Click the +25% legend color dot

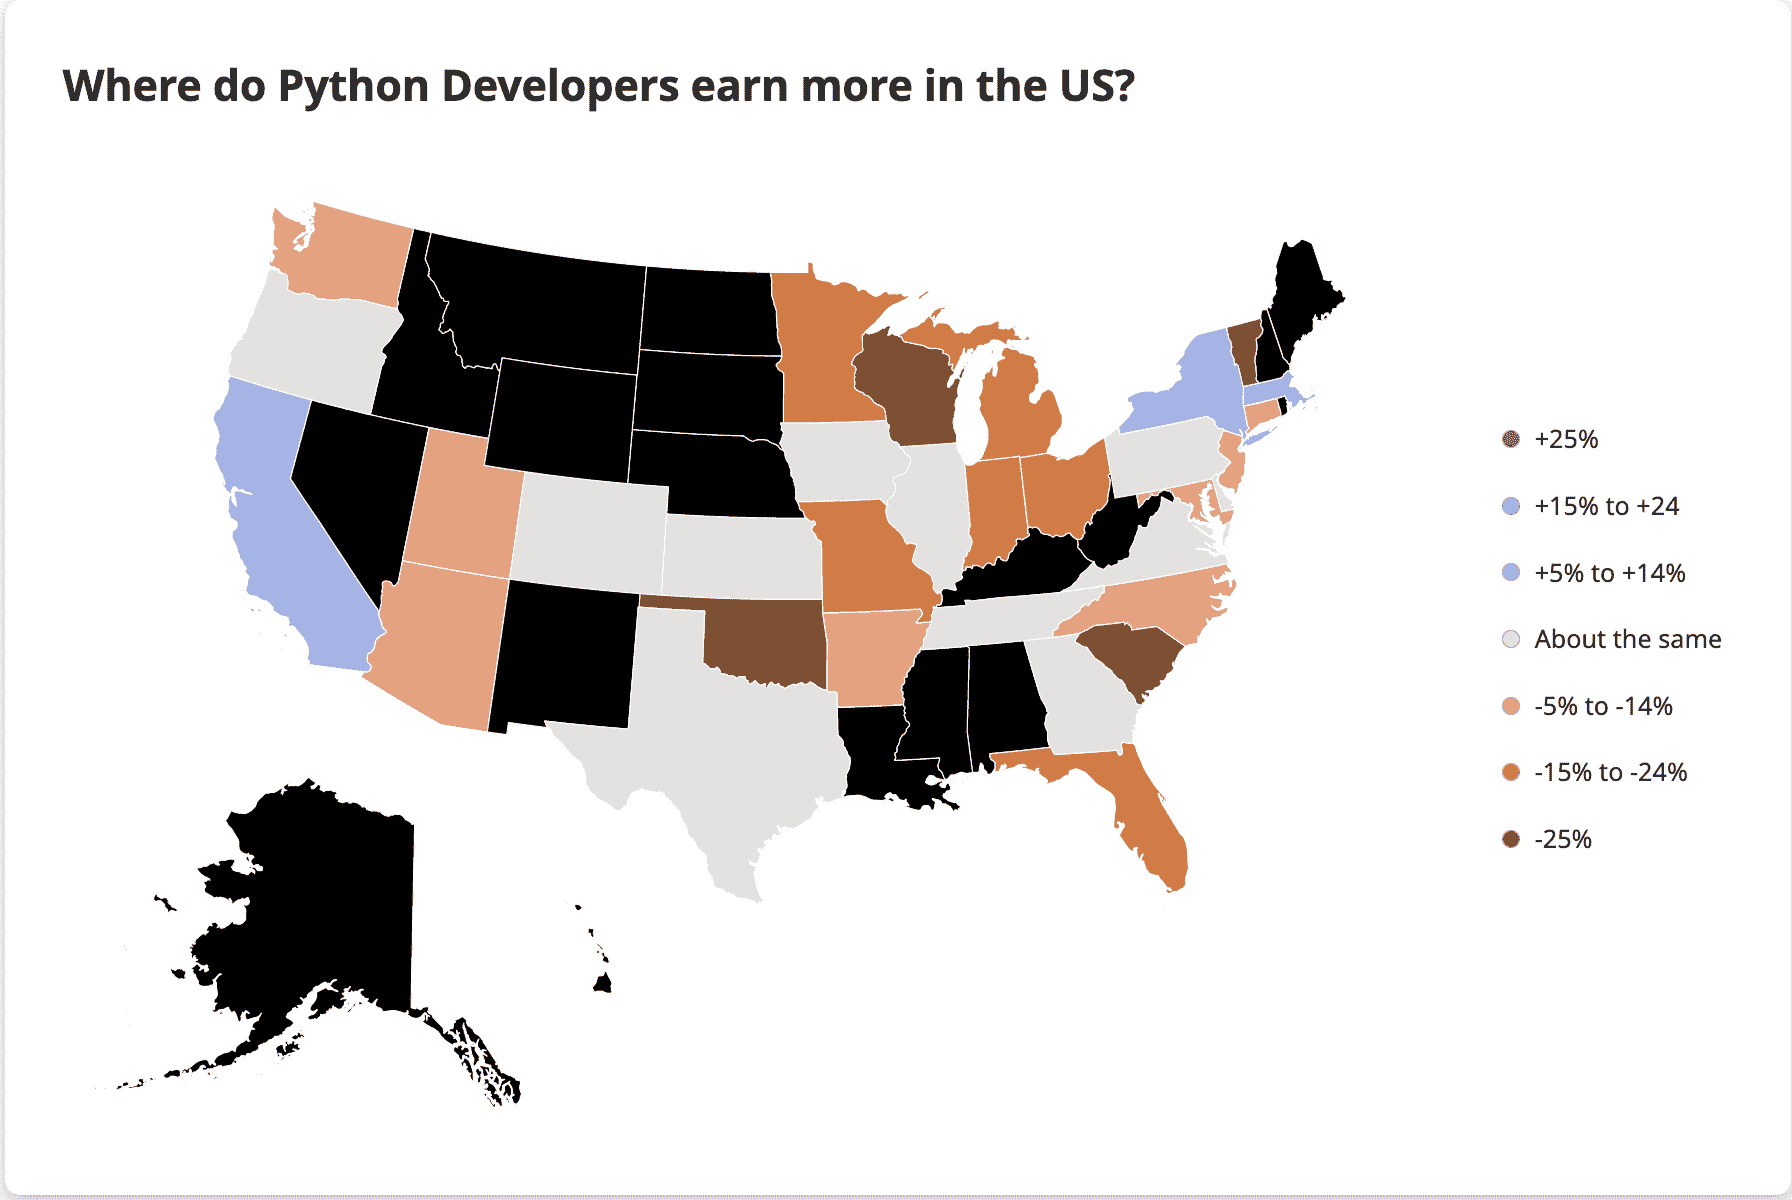pyautogui.click(x=1511, y=439)
